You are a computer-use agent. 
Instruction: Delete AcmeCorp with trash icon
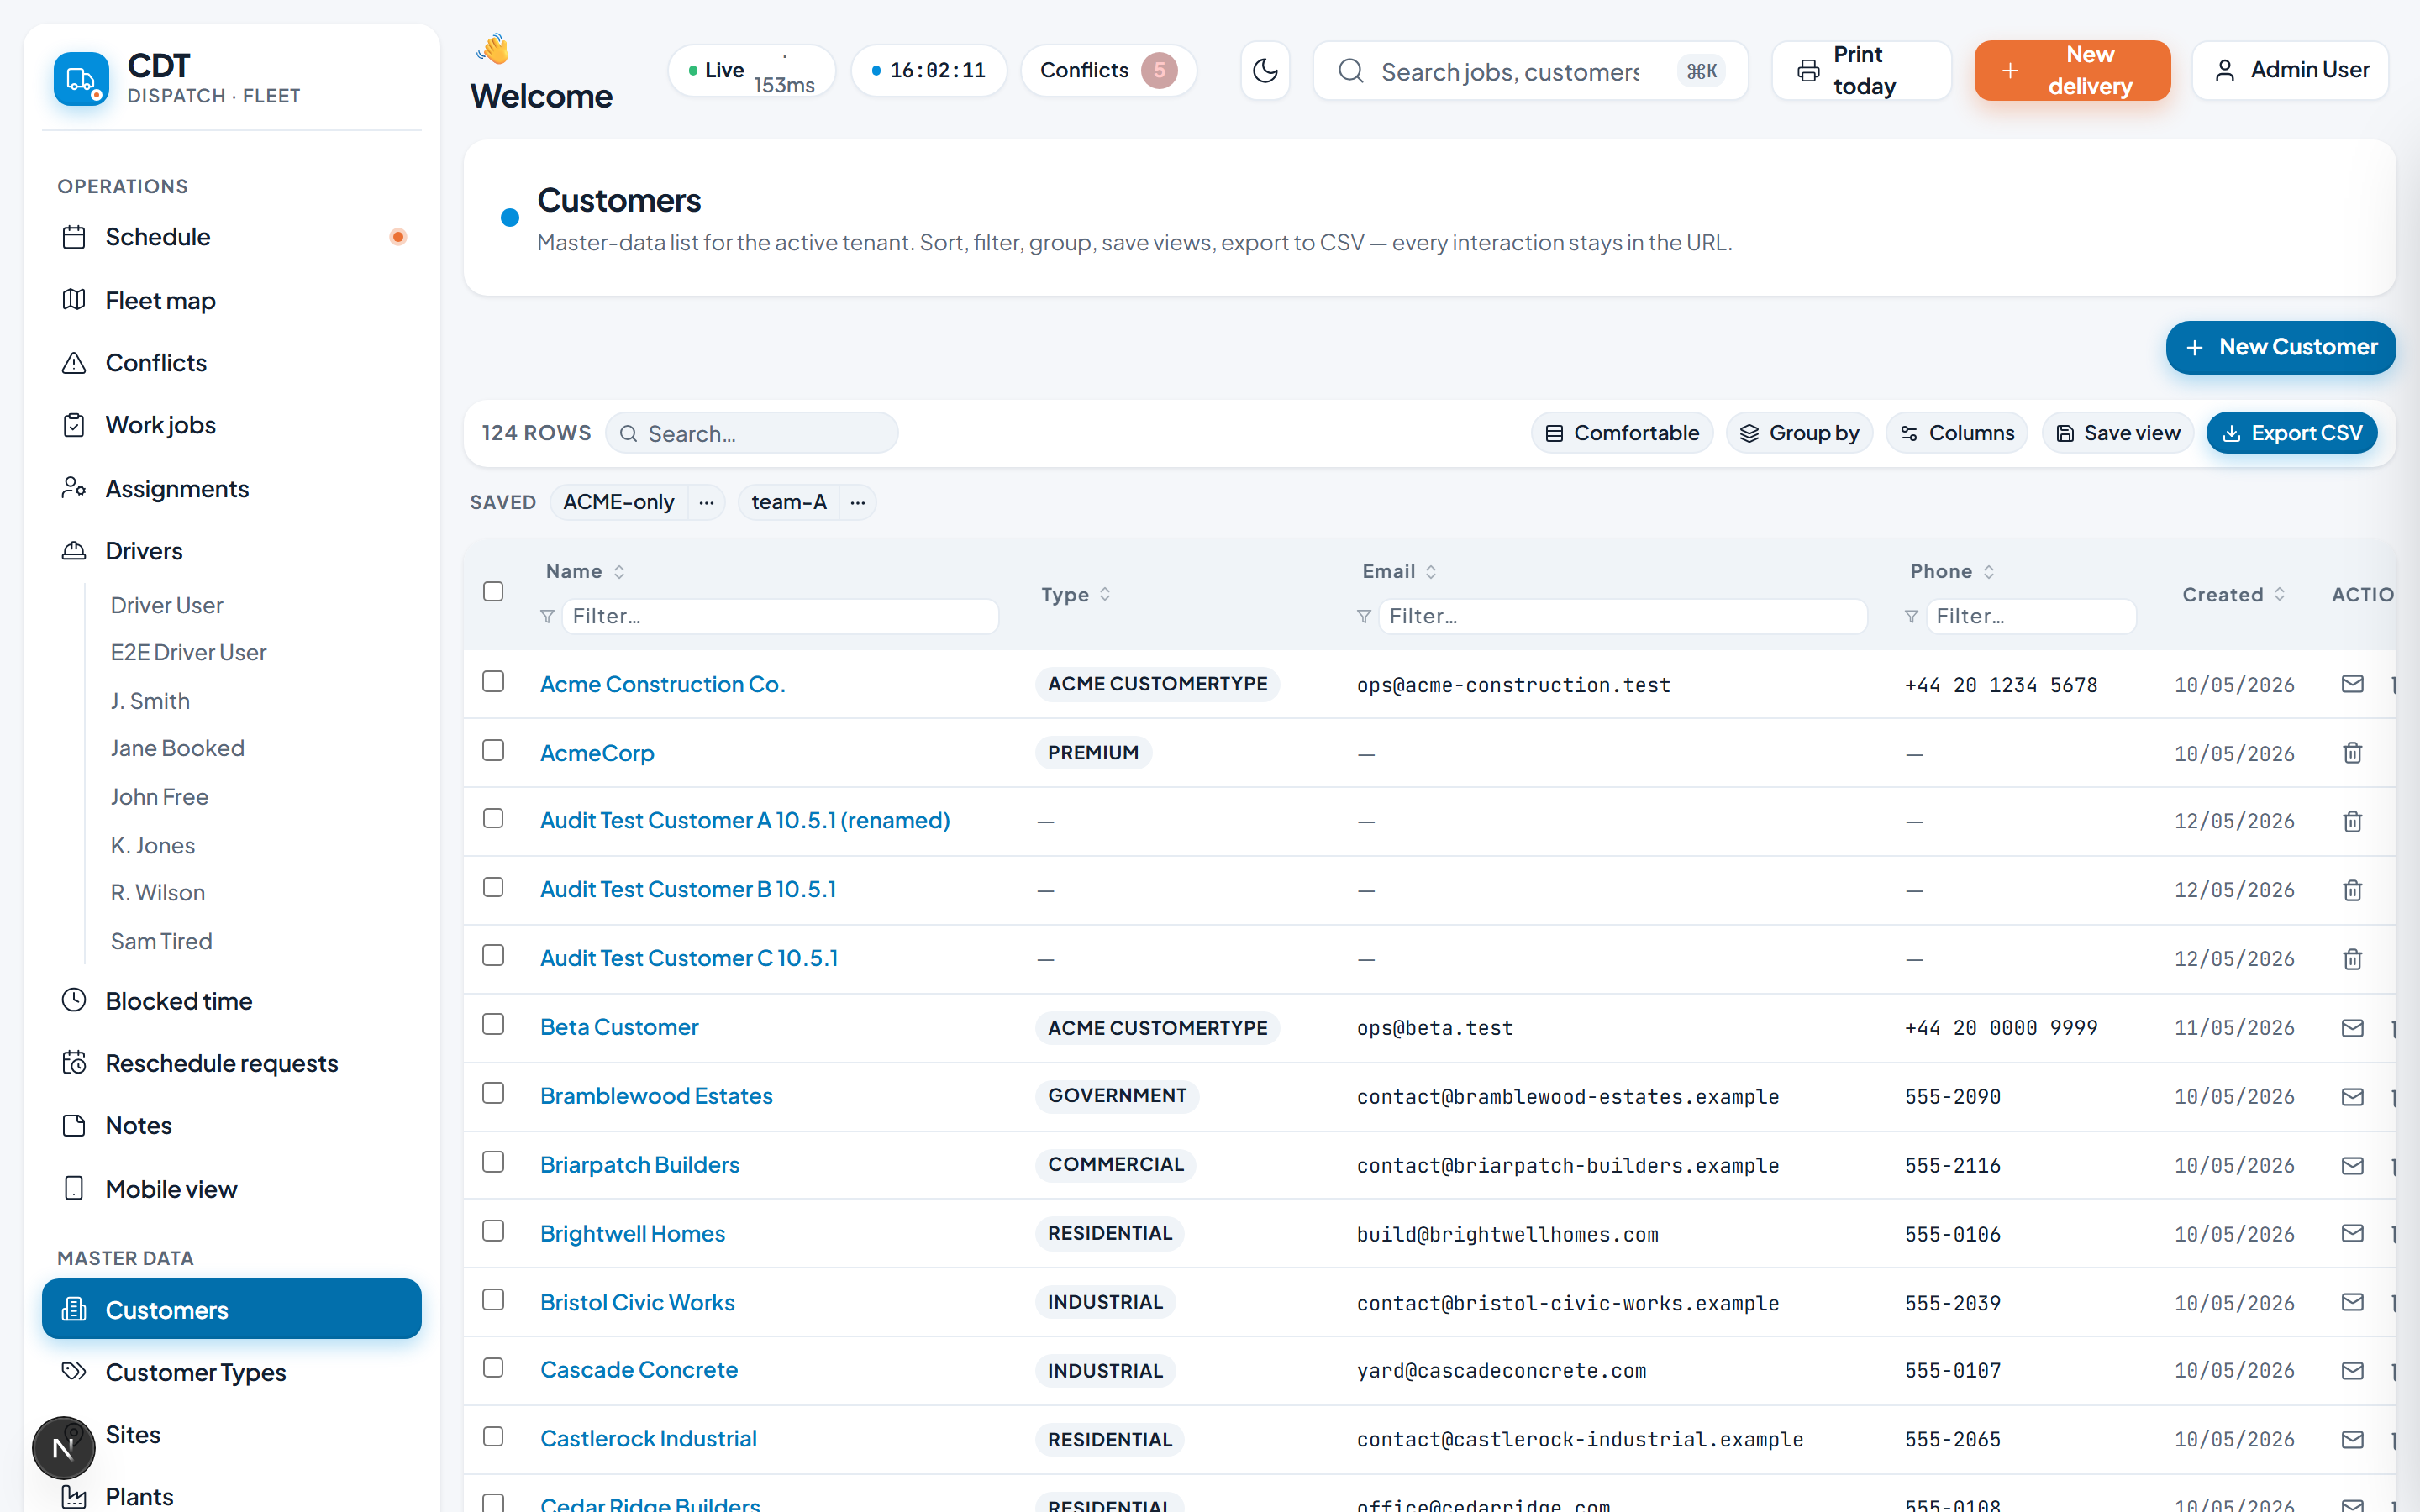point(2352,753)
